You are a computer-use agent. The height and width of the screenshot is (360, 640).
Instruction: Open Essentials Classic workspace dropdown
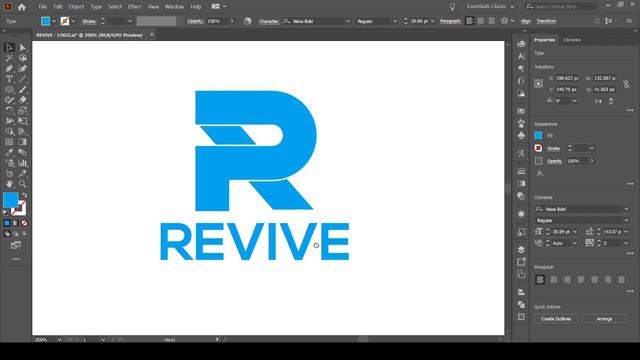pyautogui.click(x=491, y=7)
